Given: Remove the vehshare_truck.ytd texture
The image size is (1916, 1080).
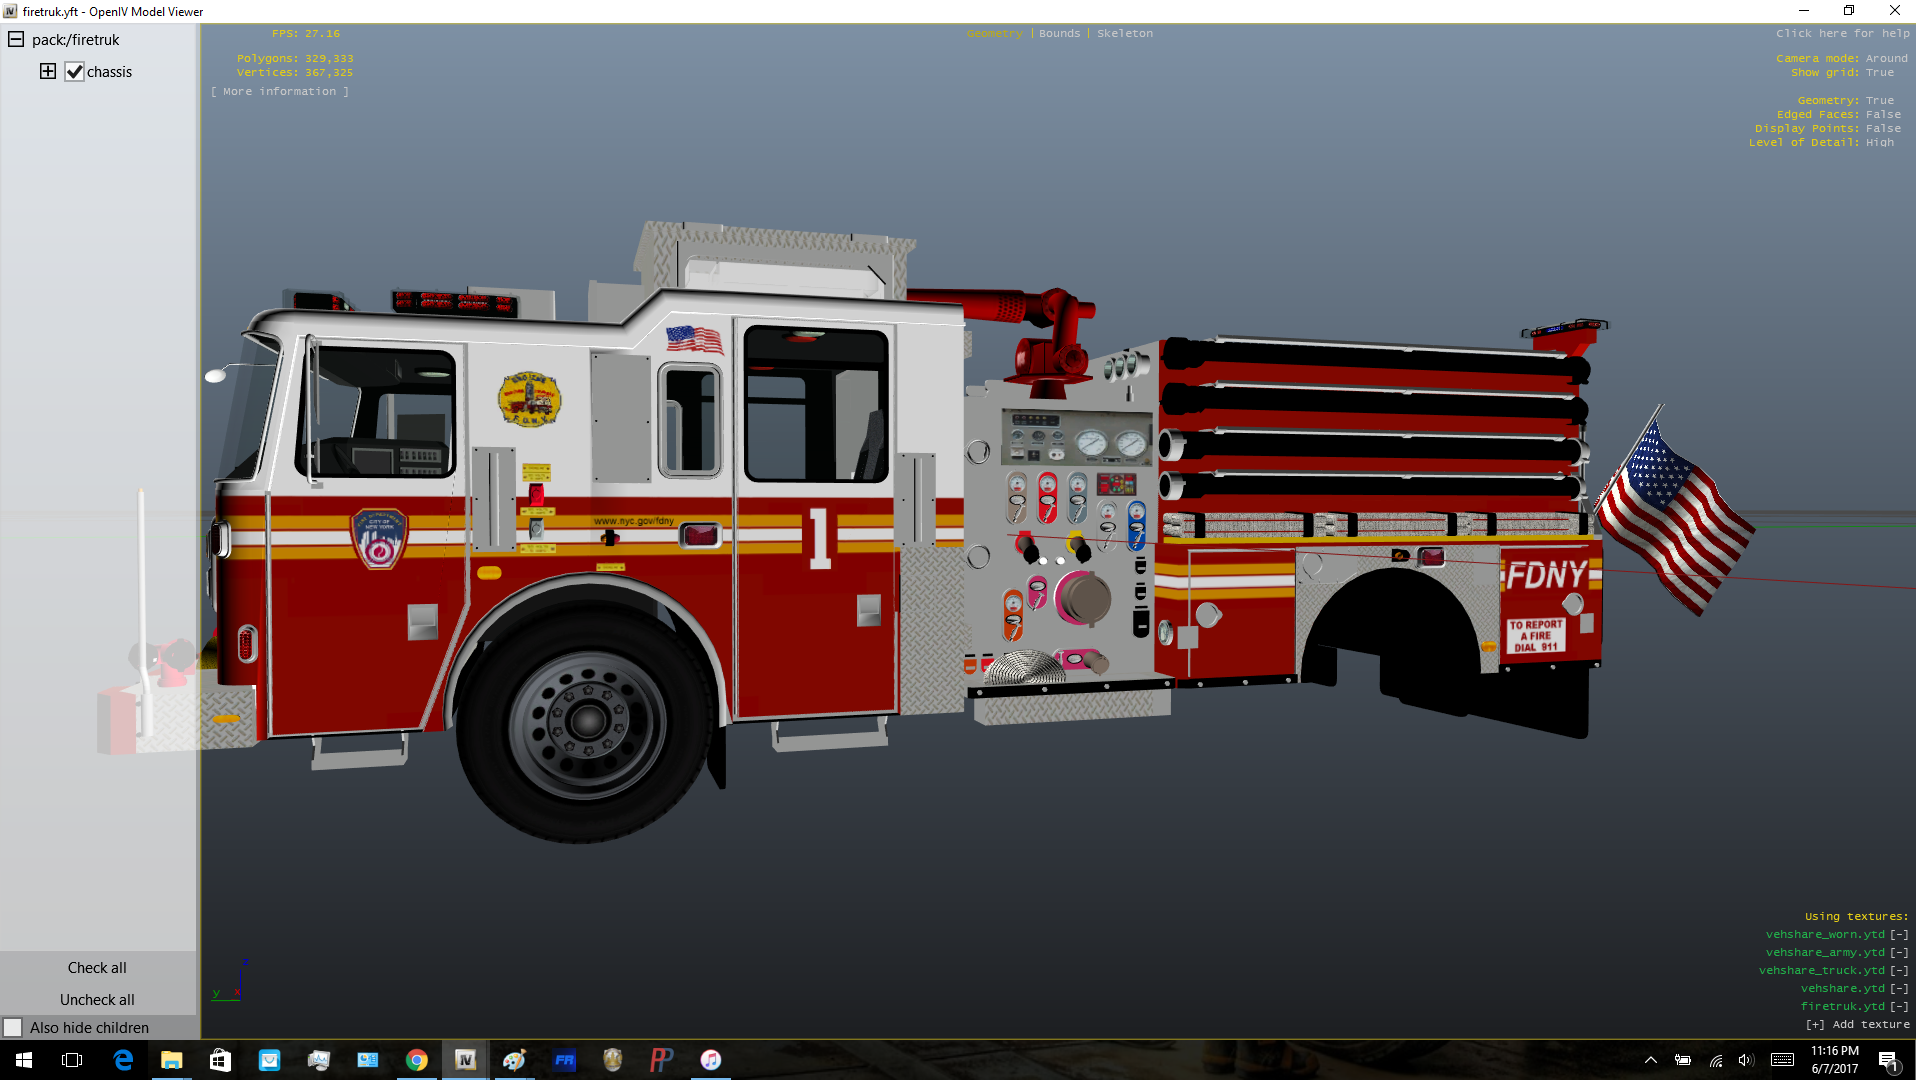Looking at the screenshot, I should [1898, 970].
